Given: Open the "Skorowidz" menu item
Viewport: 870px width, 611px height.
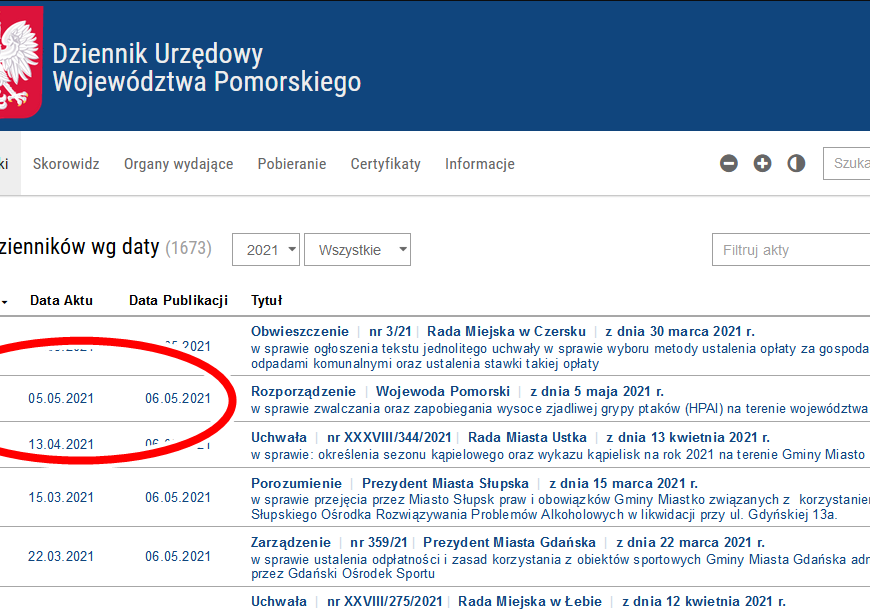Looking at the screenshot, I should coord(66,163).
